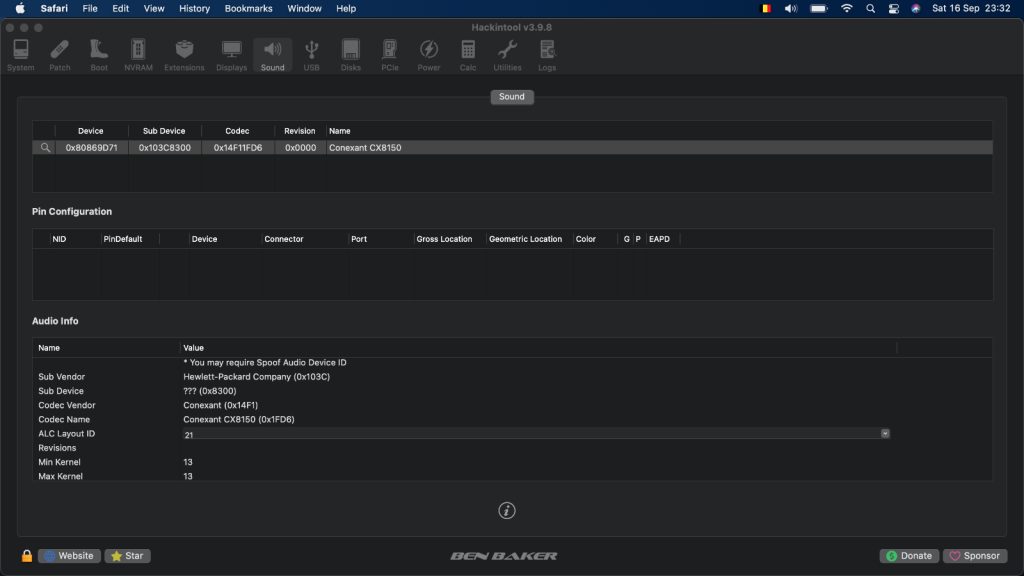Switch to the Extensions section

[x=184, y=55]
